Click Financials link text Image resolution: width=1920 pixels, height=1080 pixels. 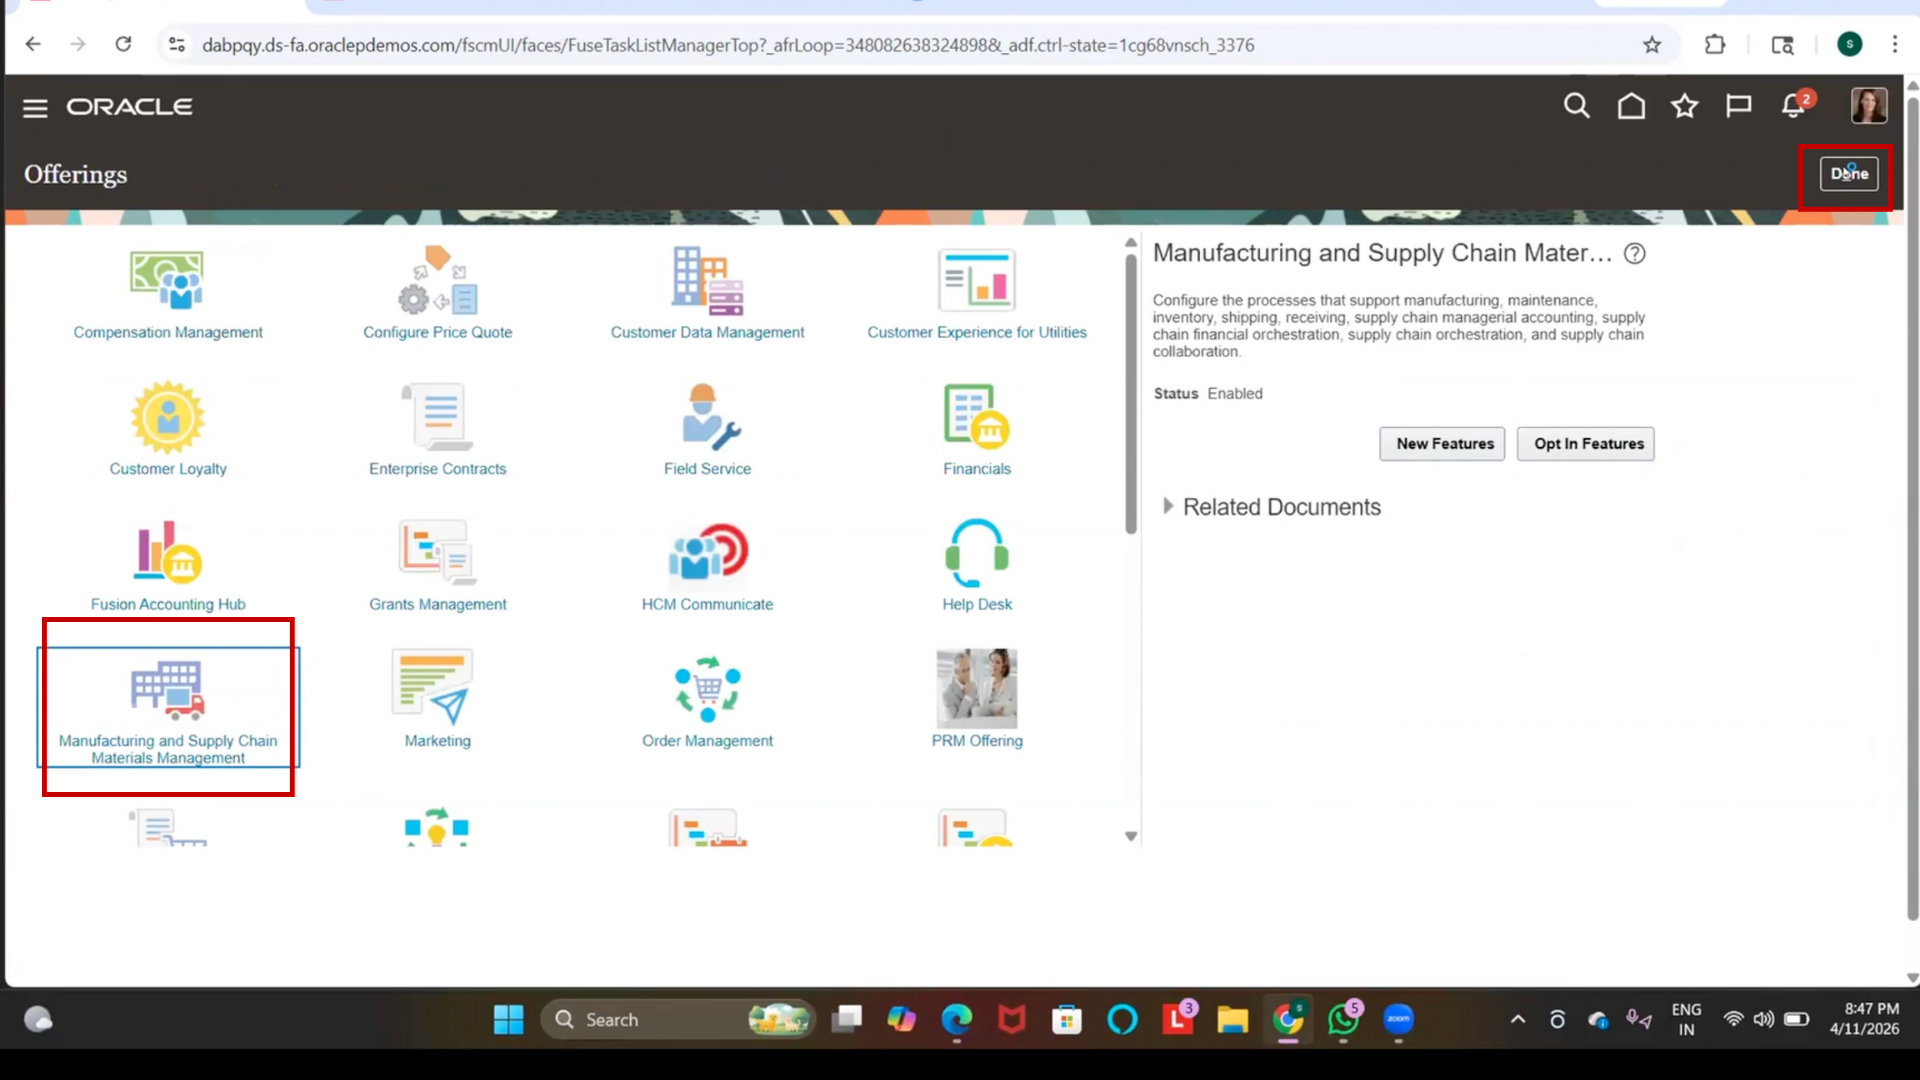pyautogui.click(x=977, y=469)
